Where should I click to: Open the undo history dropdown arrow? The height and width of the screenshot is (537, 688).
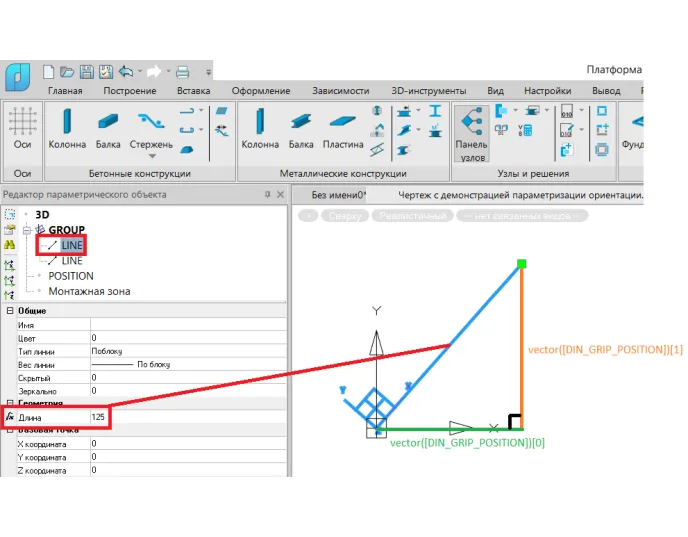point(140,71)
